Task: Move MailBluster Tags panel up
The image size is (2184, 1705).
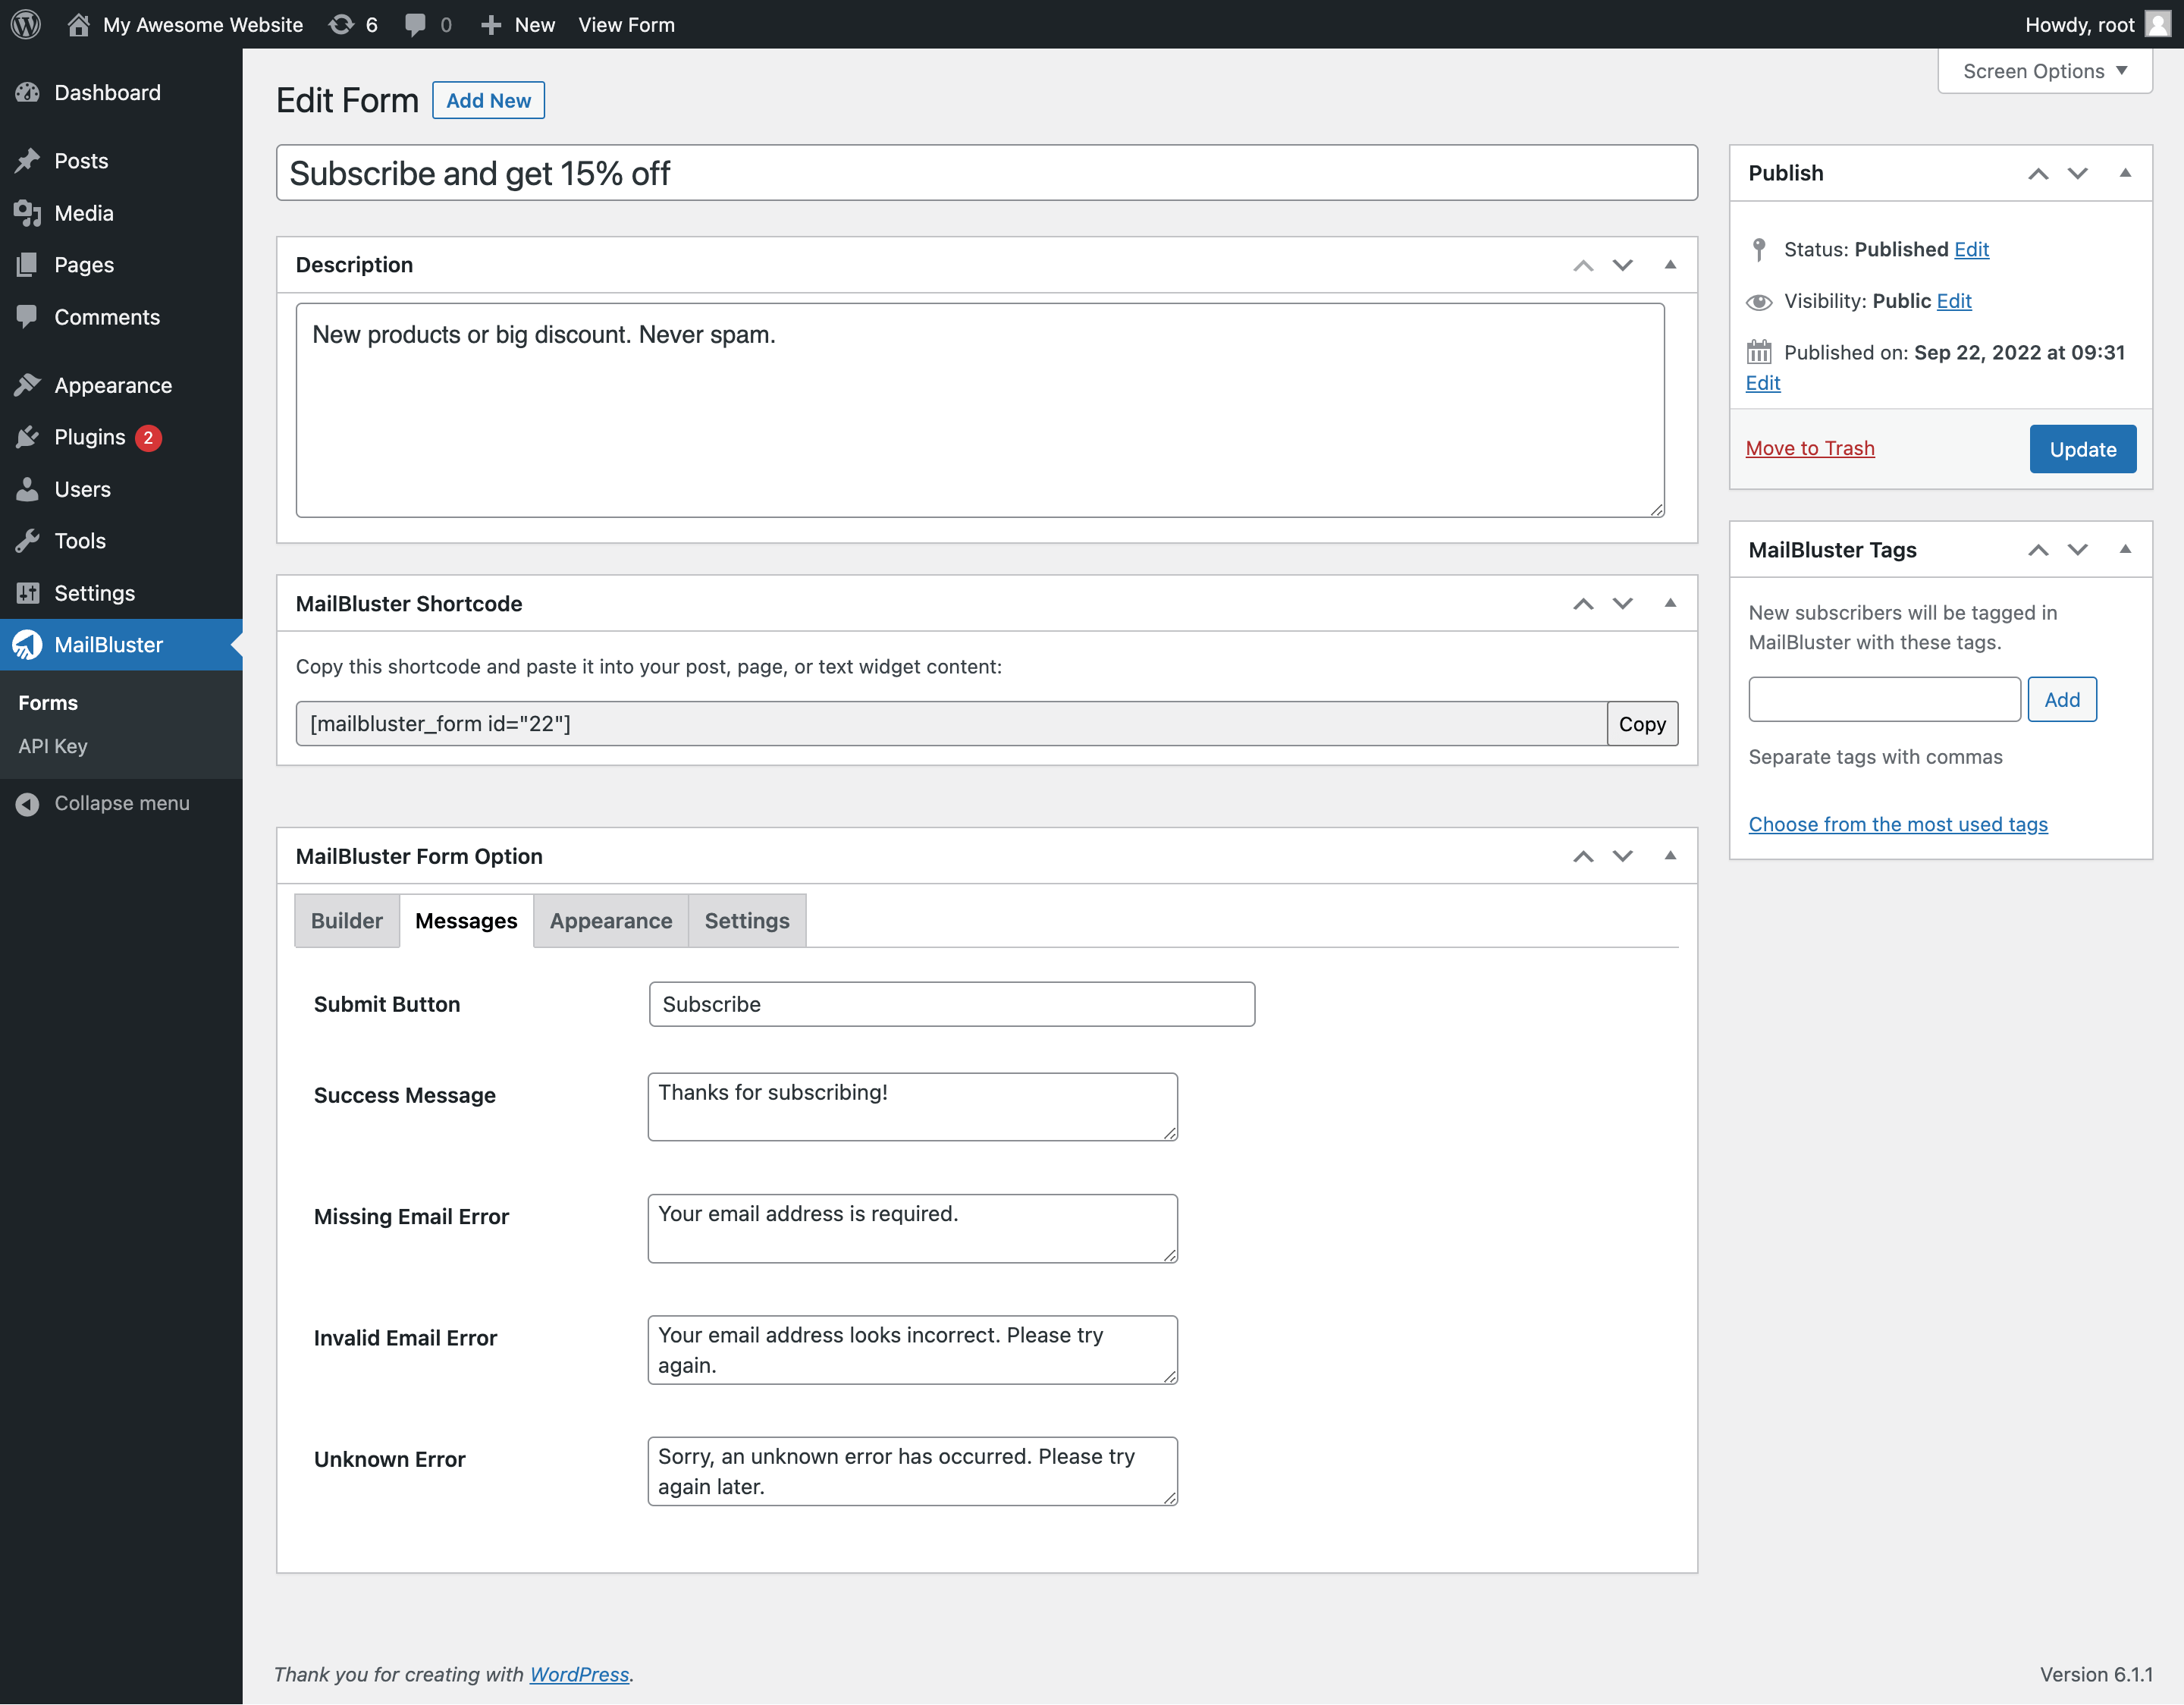Action: tap(2038, 550)
